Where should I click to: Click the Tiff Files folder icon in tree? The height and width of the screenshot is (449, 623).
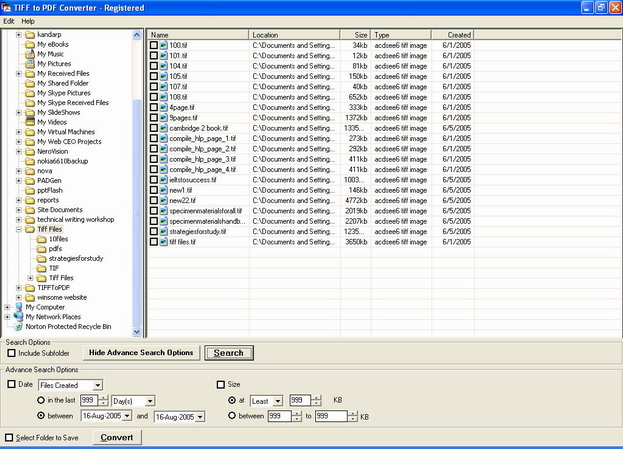(29, 229)
